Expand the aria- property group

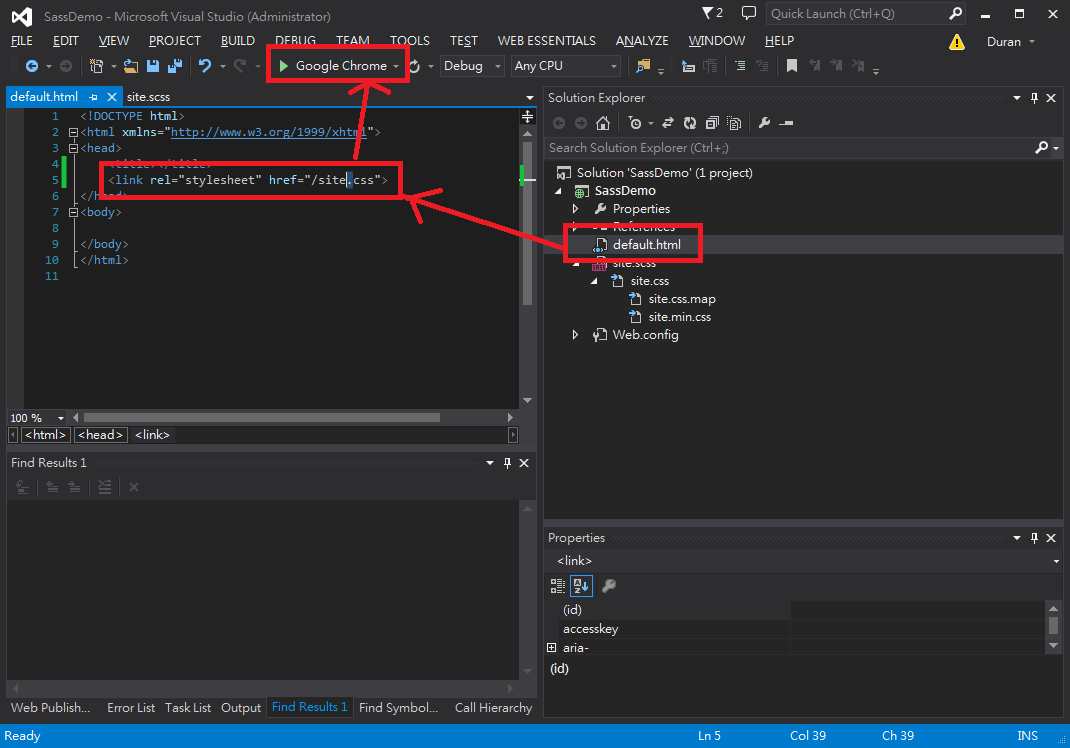tap(551, 647)
